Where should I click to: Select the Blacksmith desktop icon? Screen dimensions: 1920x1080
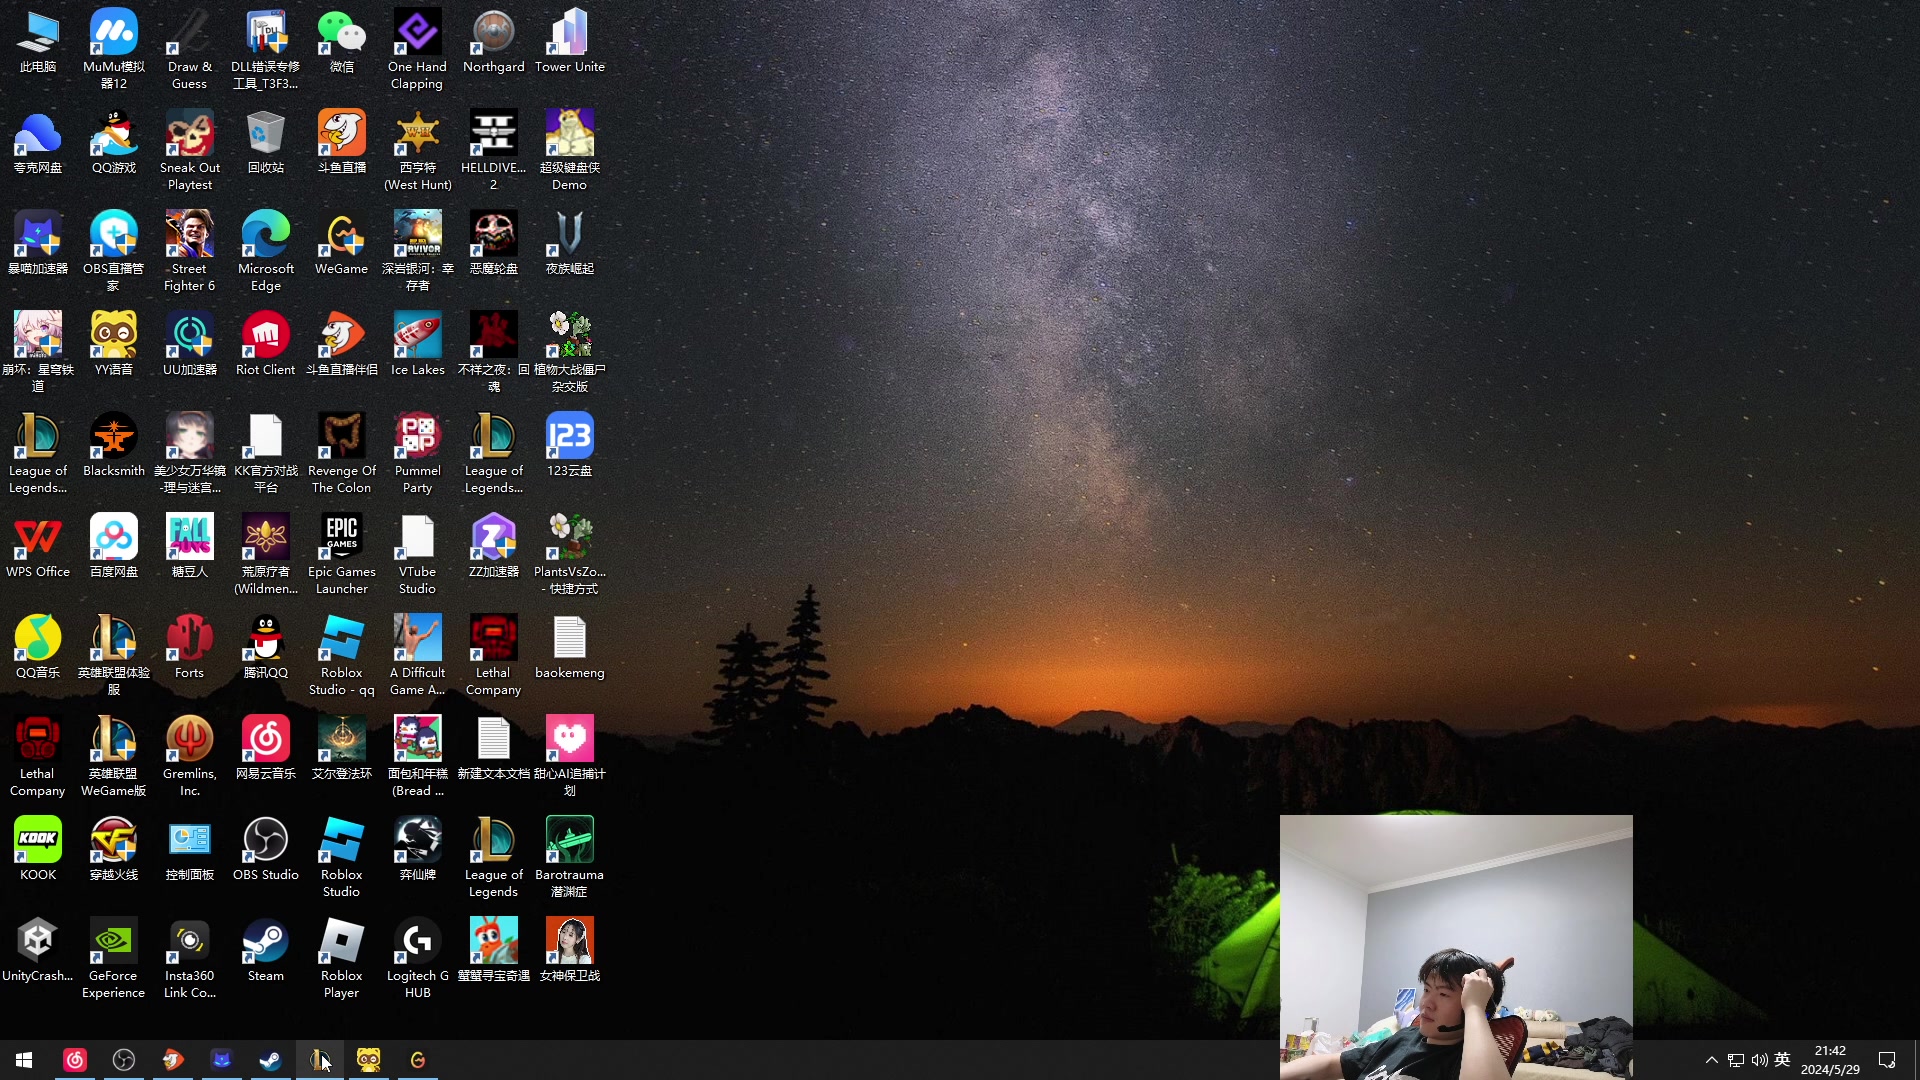click(113, 446)
